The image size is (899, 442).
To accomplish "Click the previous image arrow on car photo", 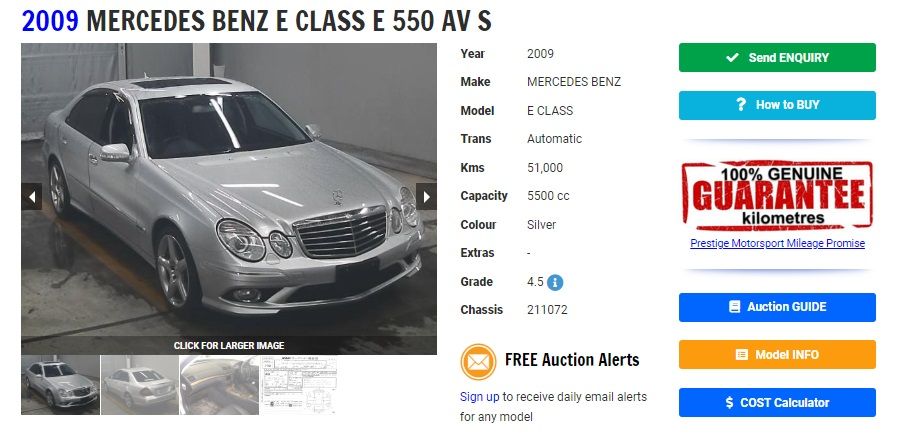I will coord(32,197).
